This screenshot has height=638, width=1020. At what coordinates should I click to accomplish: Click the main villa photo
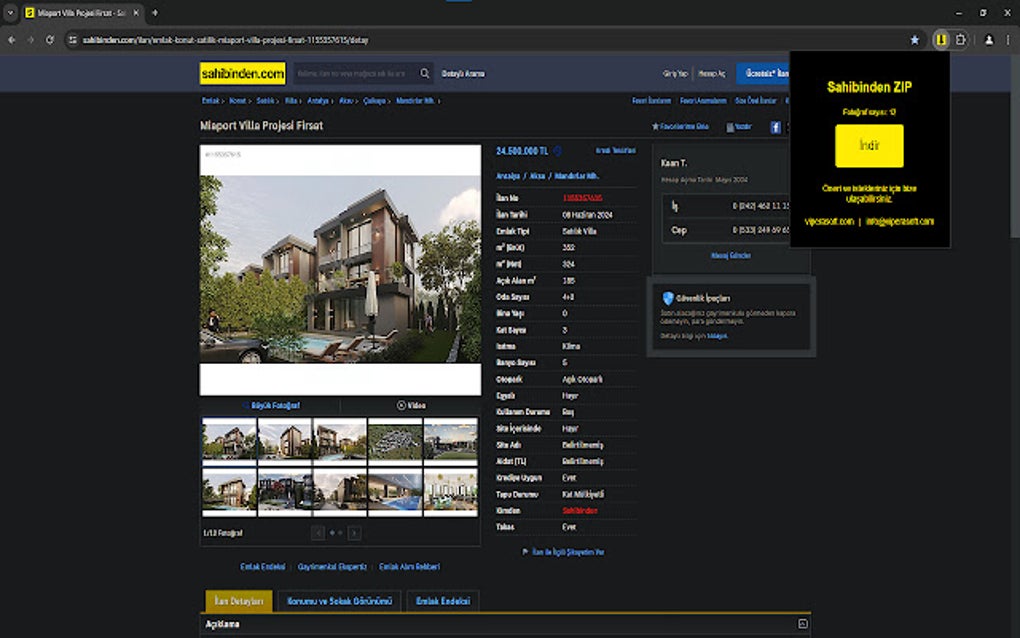tap(340, 269)
